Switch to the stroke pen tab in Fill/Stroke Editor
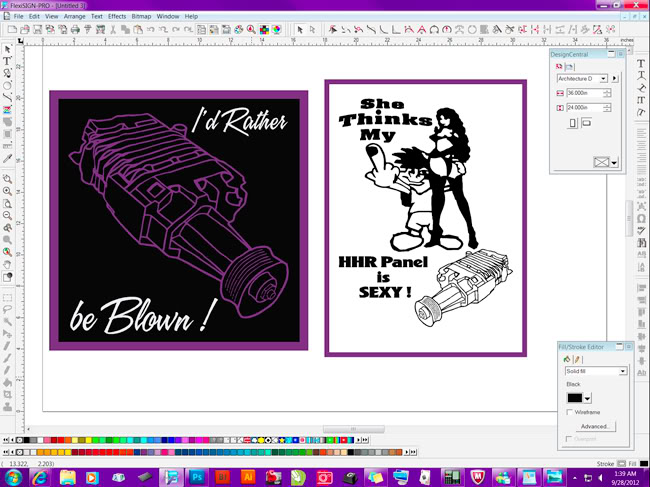 point(577,359)
